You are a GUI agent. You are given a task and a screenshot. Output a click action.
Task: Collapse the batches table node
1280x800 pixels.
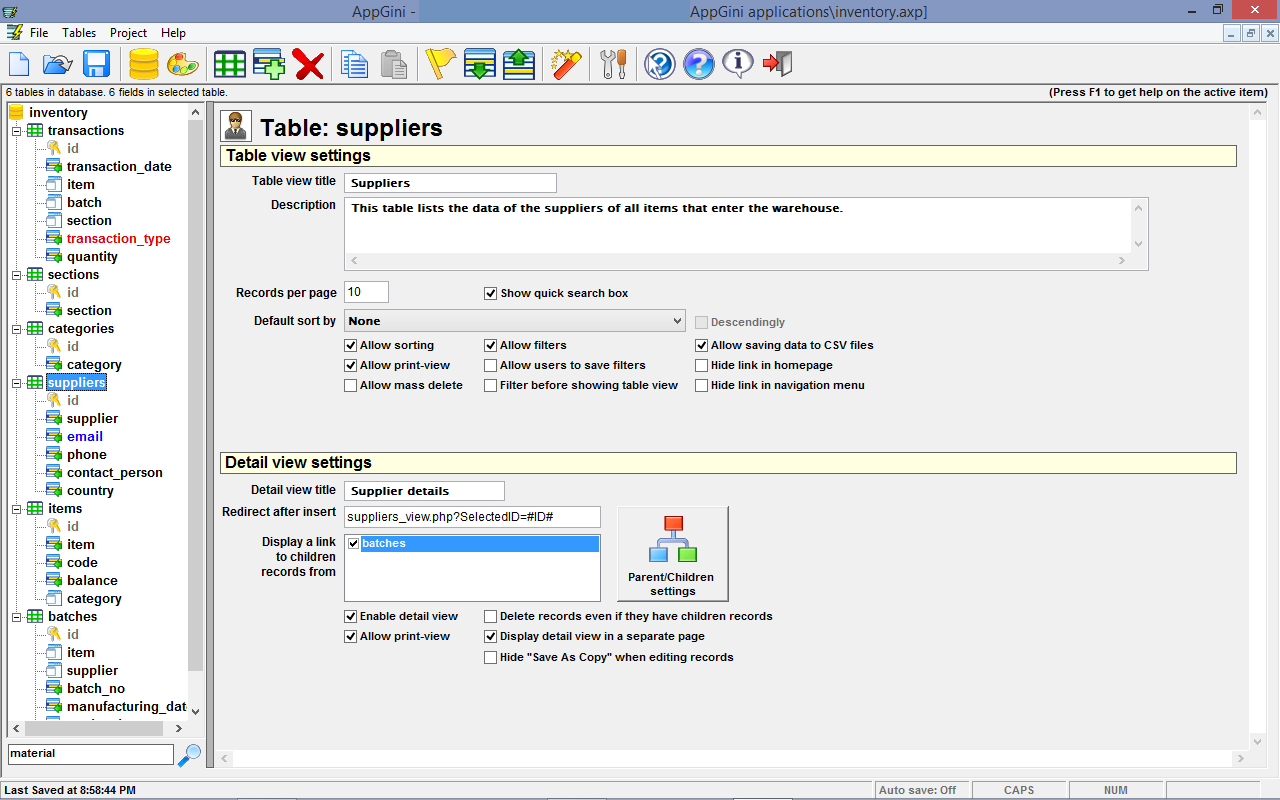tap(16, 617)
